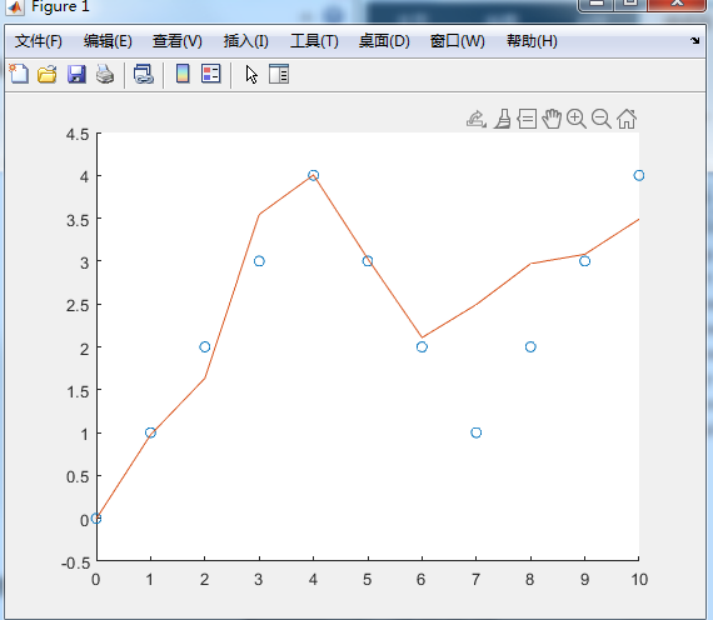The image size is (713, 620).
Task: Click the x-axis tick label 10
Action: coord(639,580)
